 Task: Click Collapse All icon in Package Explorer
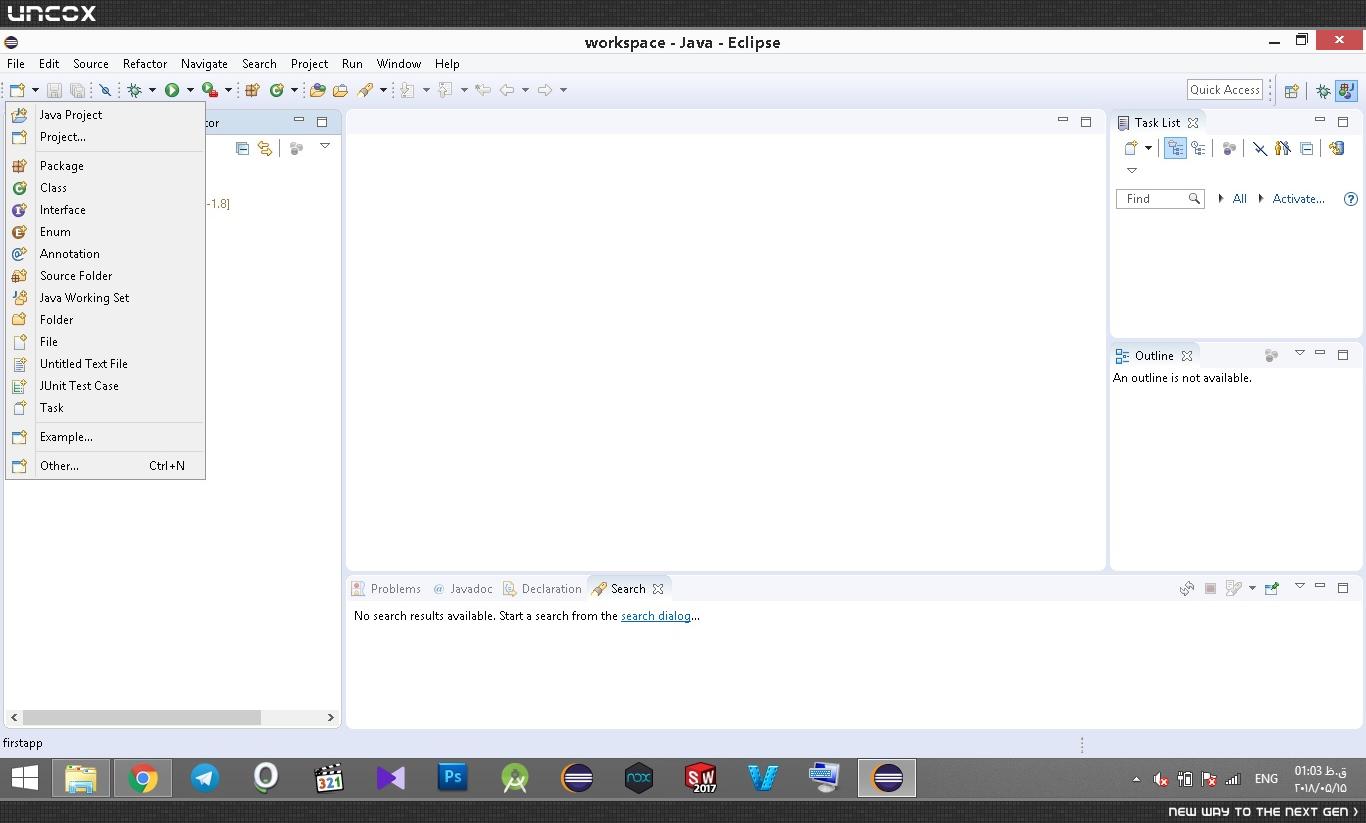point(242,148)
